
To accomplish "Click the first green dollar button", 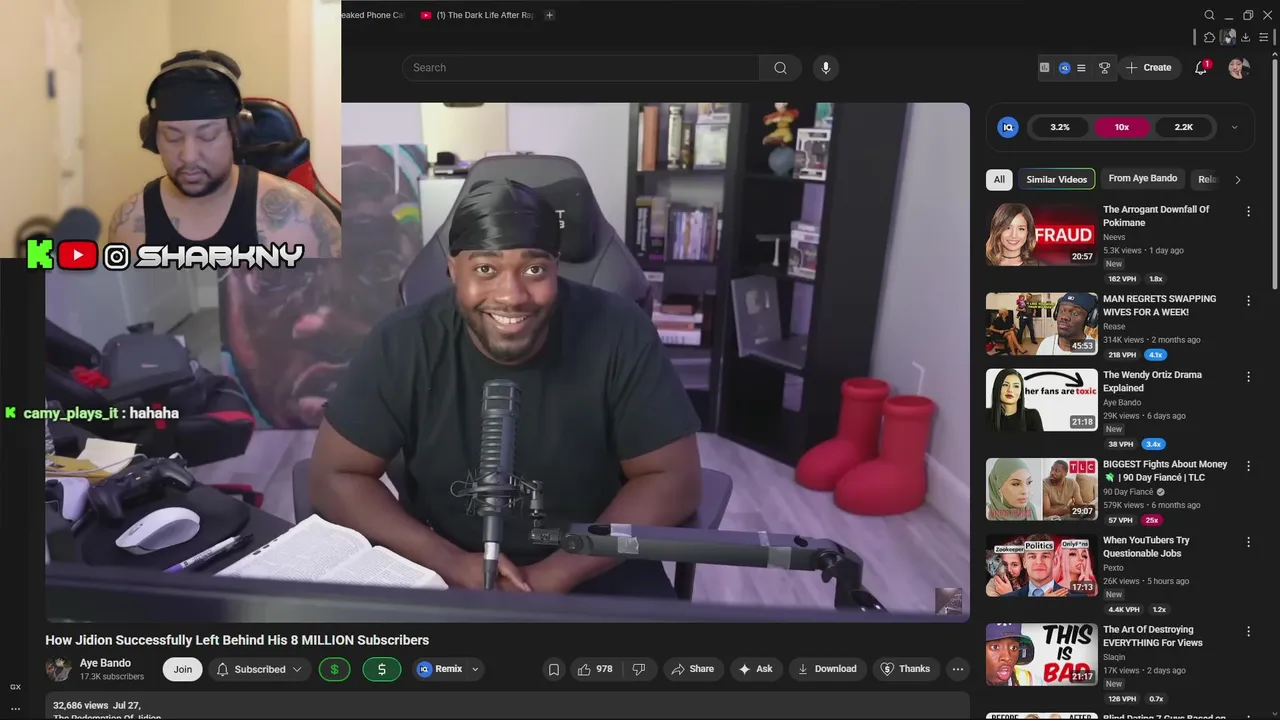I will (x=334, y=669).
